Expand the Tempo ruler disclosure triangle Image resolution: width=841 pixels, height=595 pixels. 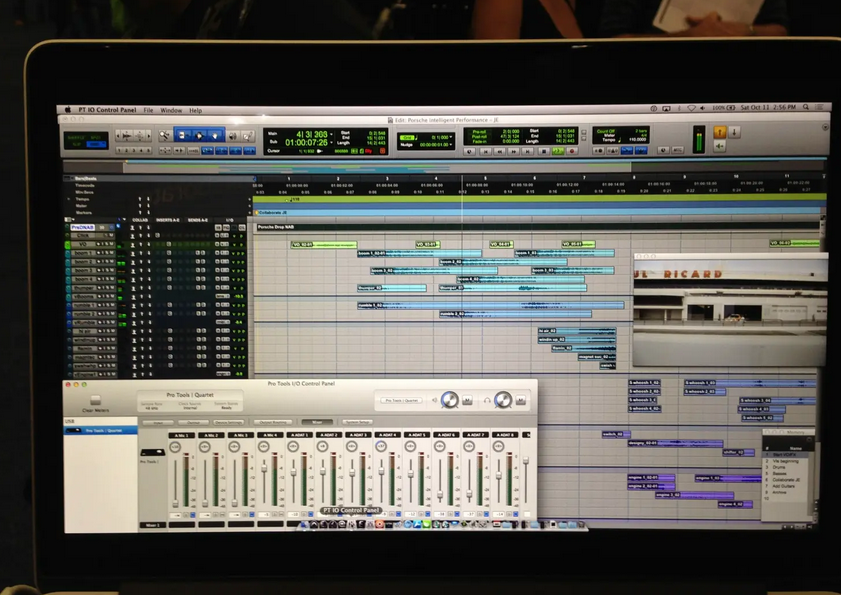[x=69, y=199]
